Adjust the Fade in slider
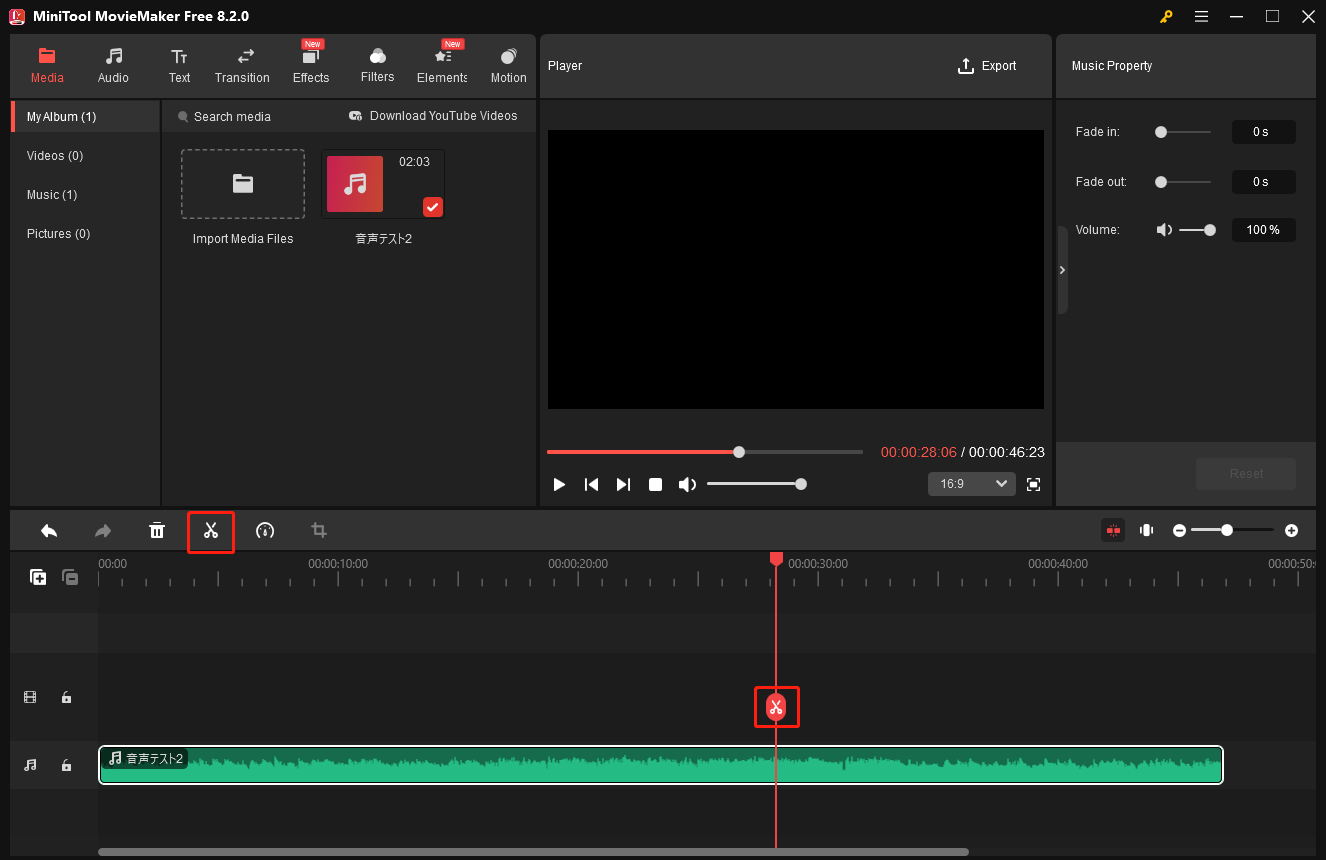 pyautogui.click(x=1183, y=132)
